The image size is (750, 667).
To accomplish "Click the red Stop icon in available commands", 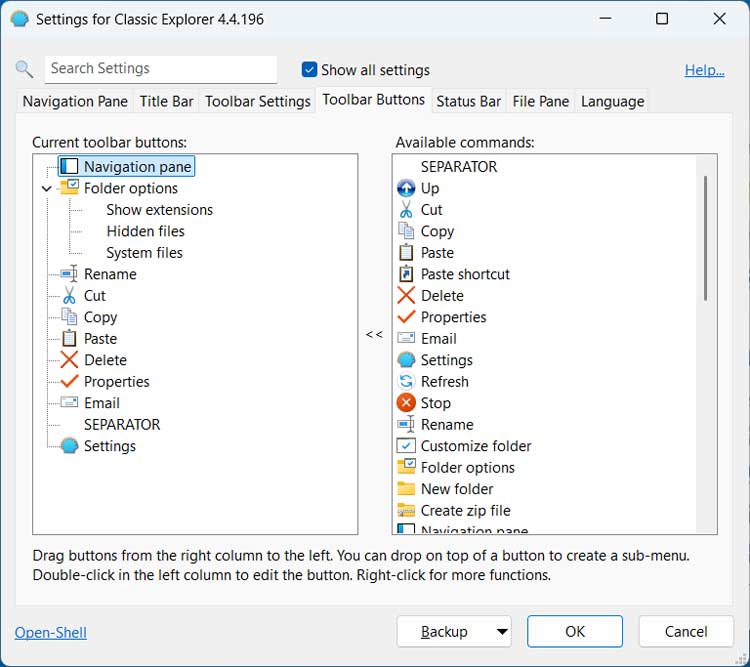I will (x=406, y=403).
